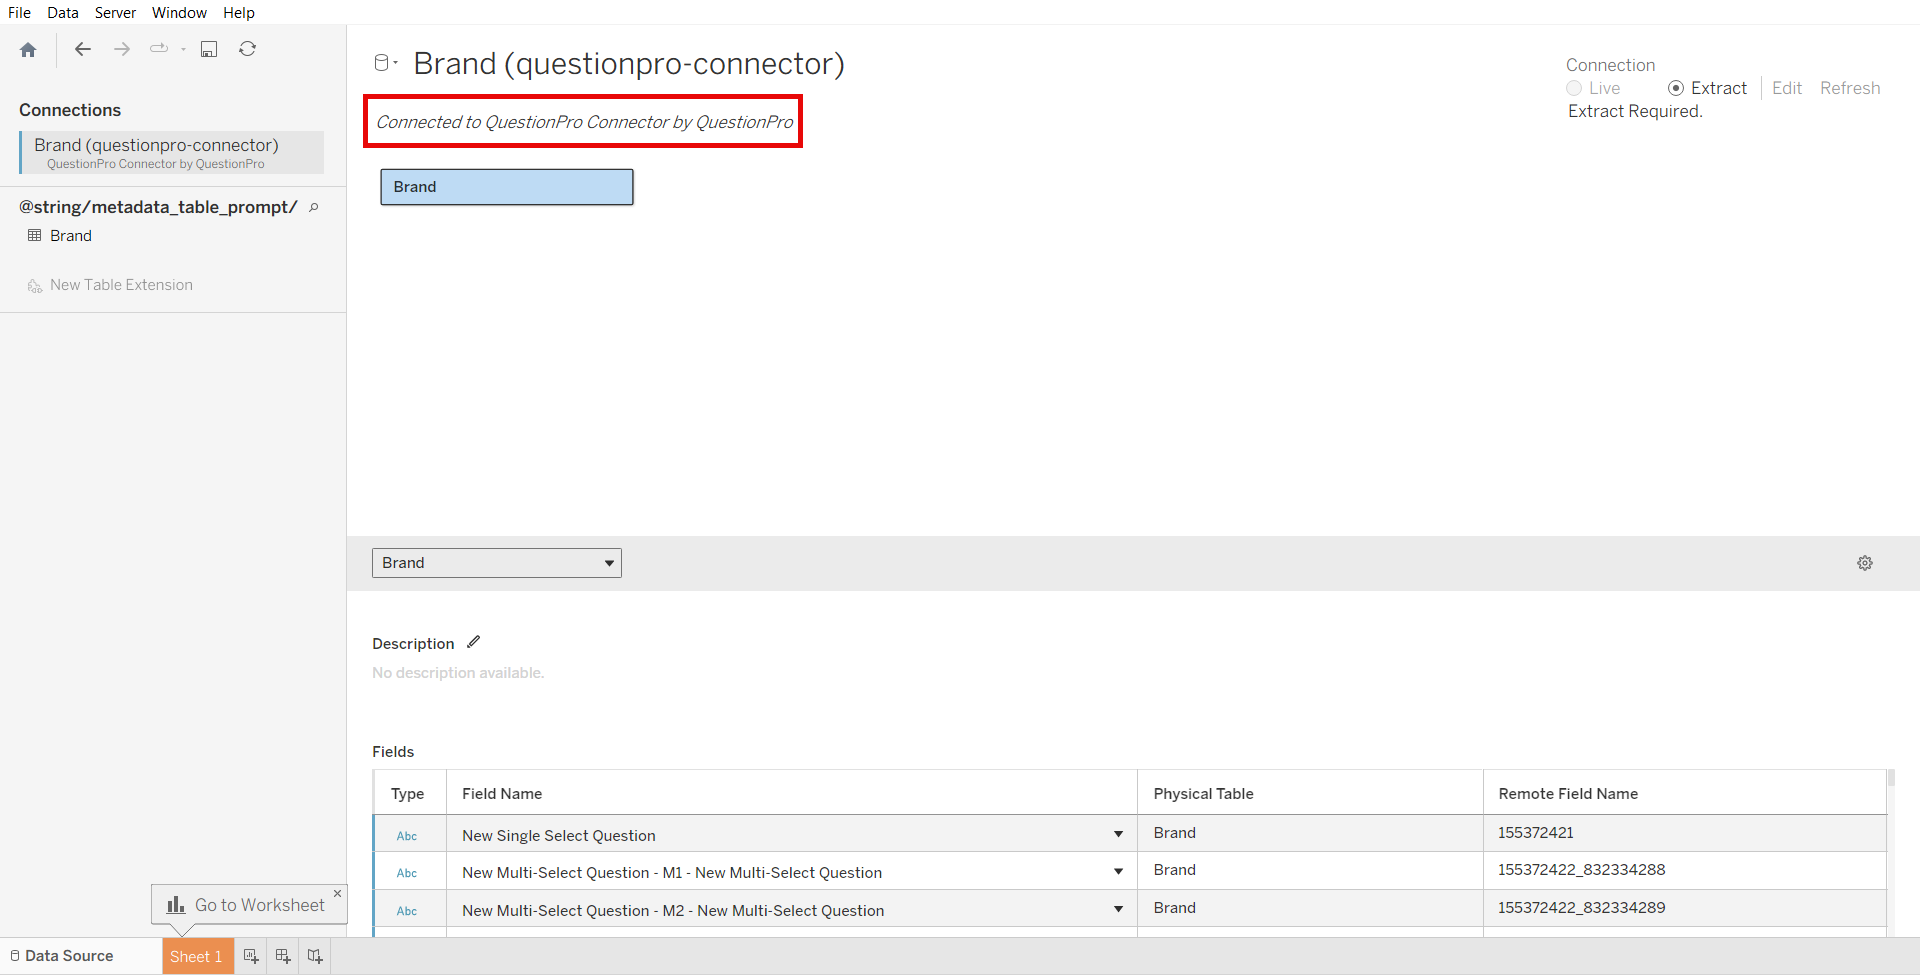This screenshot has height=975, width=1920.
Task: Click the Edit extract link
Action: point(1787,88)
